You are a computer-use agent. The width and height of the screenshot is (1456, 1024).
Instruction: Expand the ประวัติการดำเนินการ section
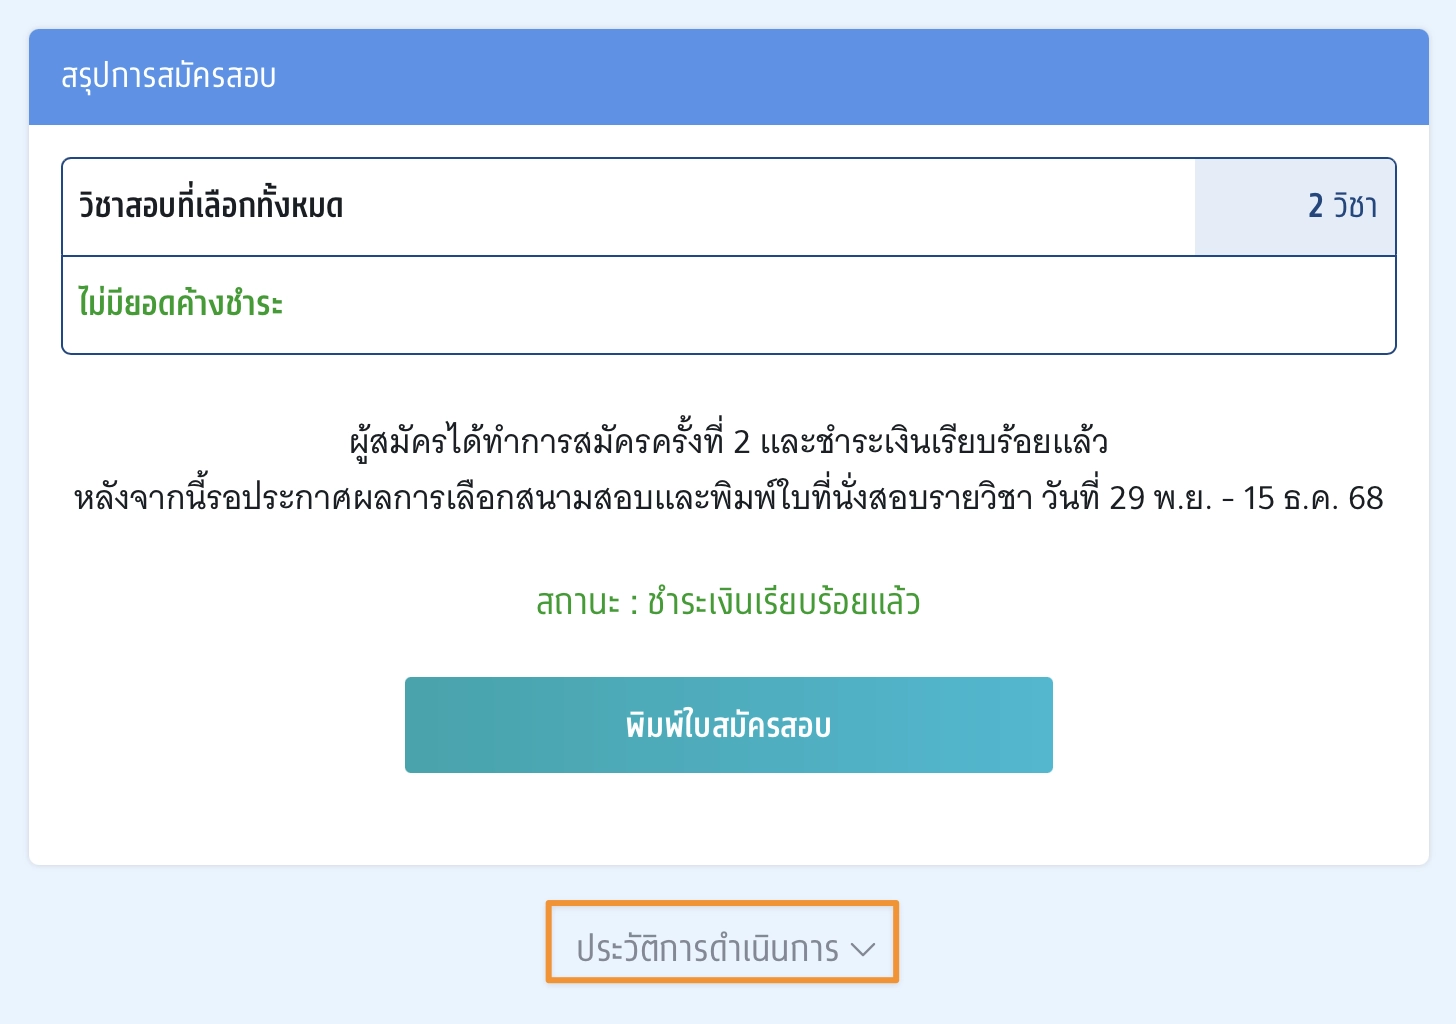pos(707,948)
